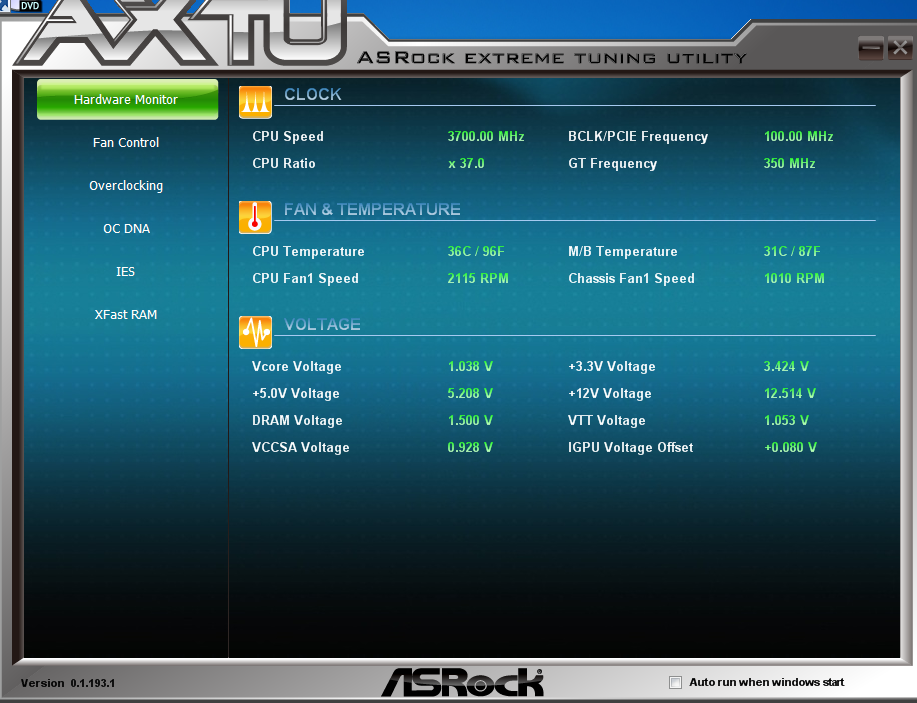
Task: Open the OC DNA section
Action: [126, 229]
